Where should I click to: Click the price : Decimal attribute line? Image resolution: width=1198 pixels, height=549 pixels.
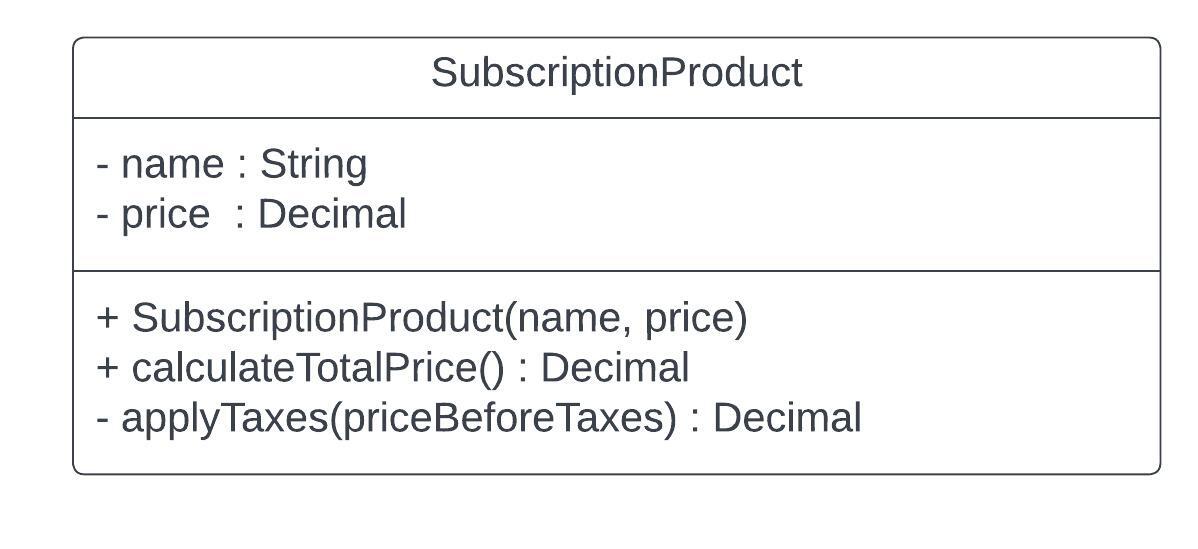pos(251,215)
